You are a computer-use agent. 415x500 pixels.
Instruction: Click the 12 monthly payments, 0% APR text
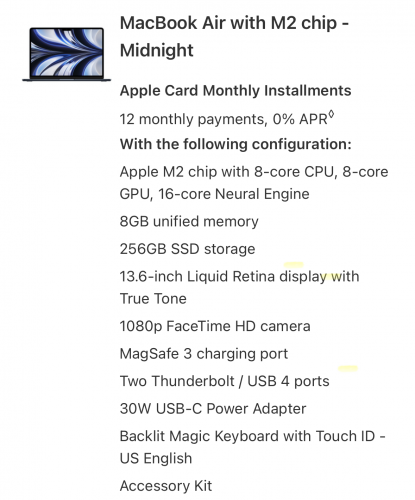pyautogui.click(x=224, y=119)
